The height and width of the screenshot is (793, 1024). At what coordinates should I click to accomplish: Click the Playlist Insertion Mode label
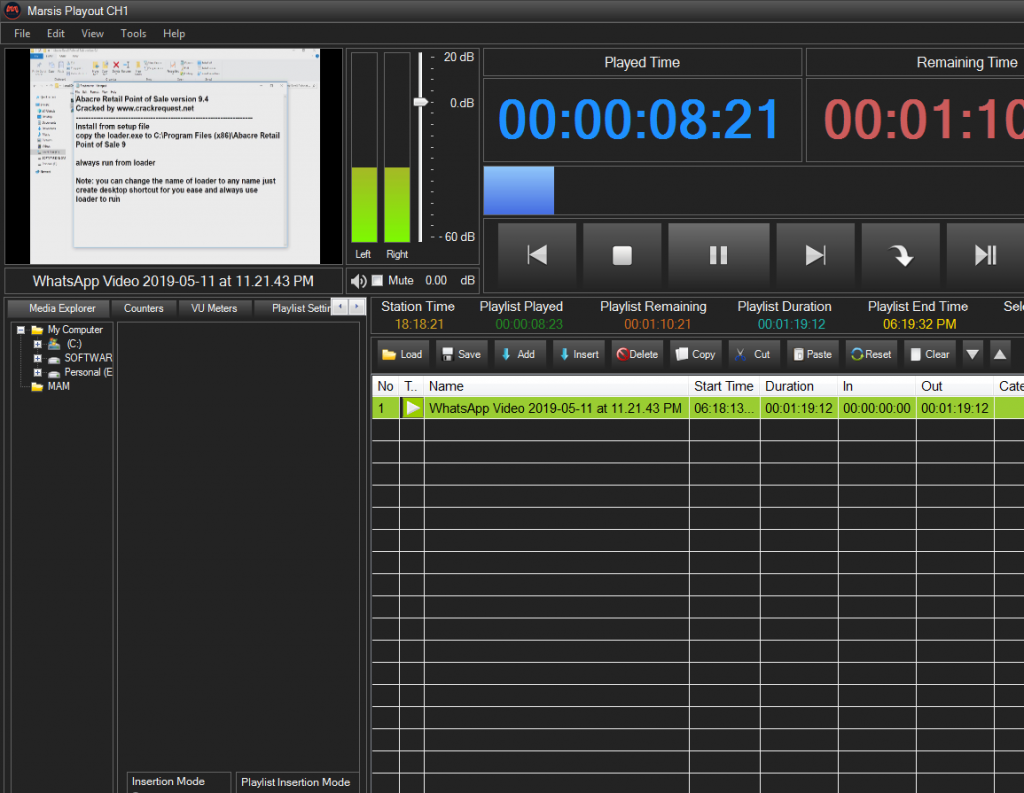click(x=295, y=782)
